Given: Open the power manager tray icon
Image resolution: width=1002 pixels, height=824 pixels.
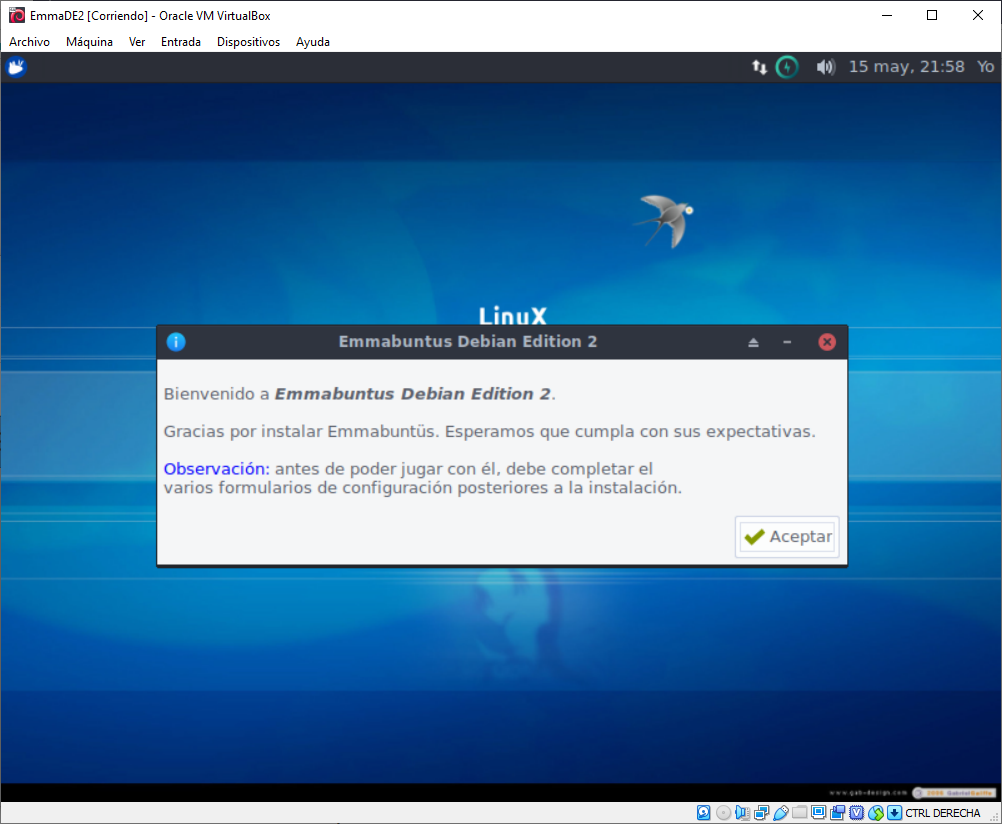Looking at the screenshot, I should tap(788, 67).
